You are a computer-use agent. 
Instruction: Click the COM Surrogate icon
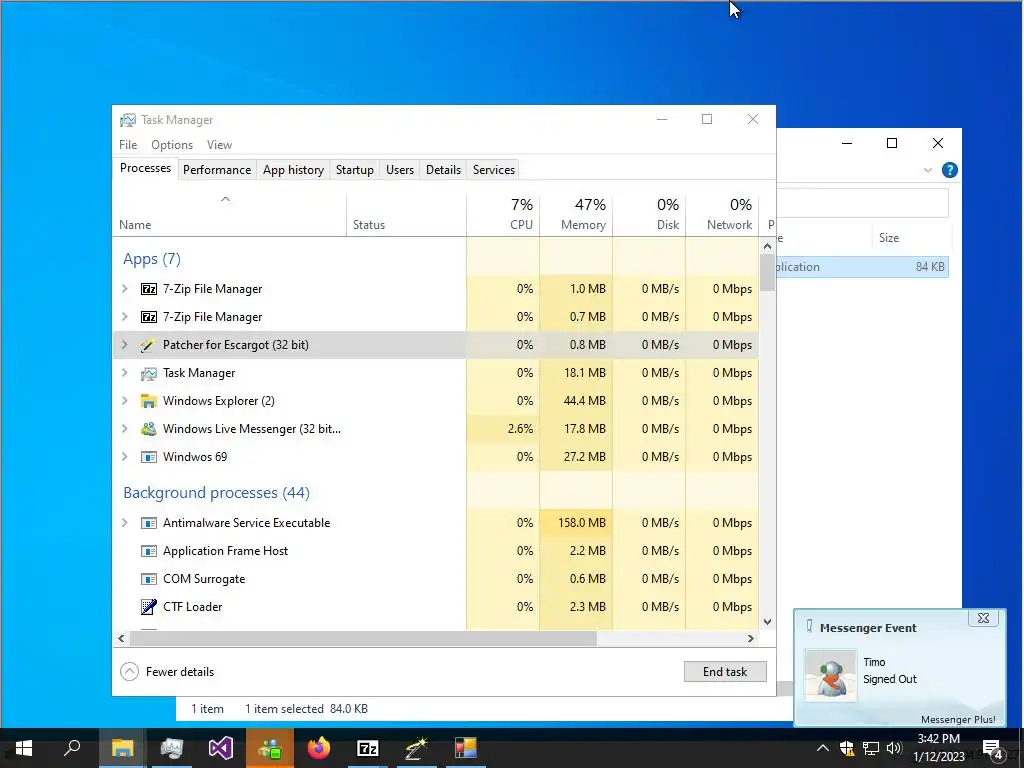149,579
